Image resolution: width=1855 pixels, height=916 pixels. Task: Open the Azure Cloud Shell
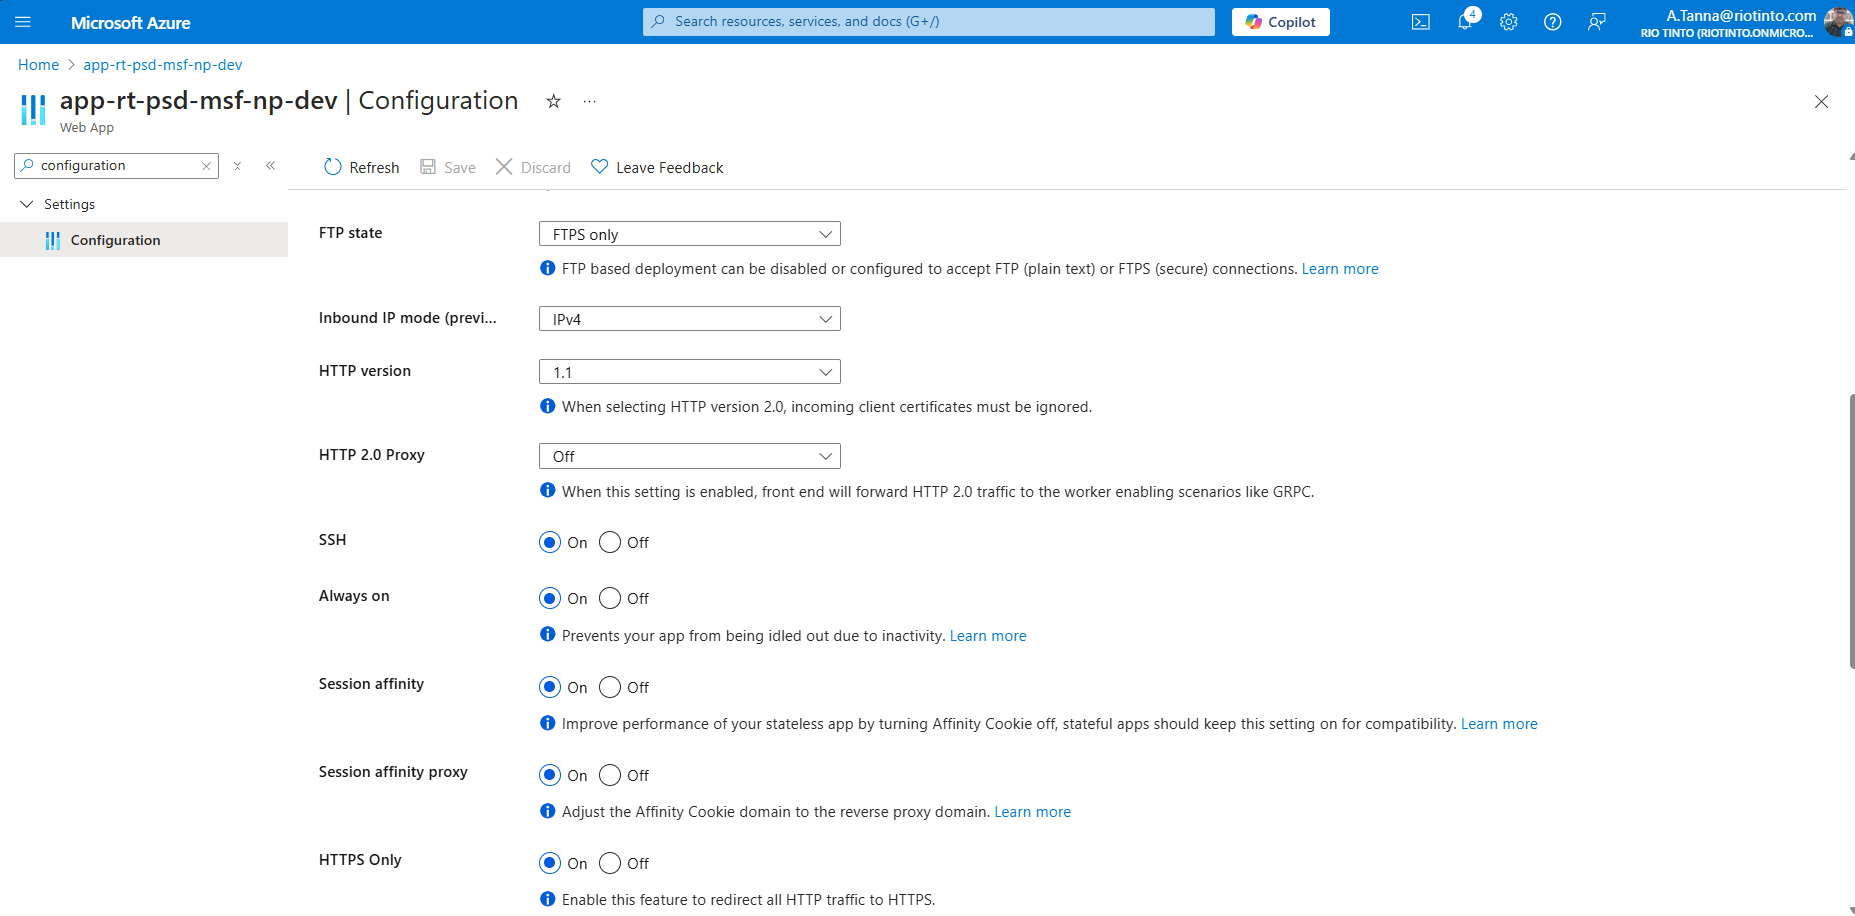(1421, 21)
